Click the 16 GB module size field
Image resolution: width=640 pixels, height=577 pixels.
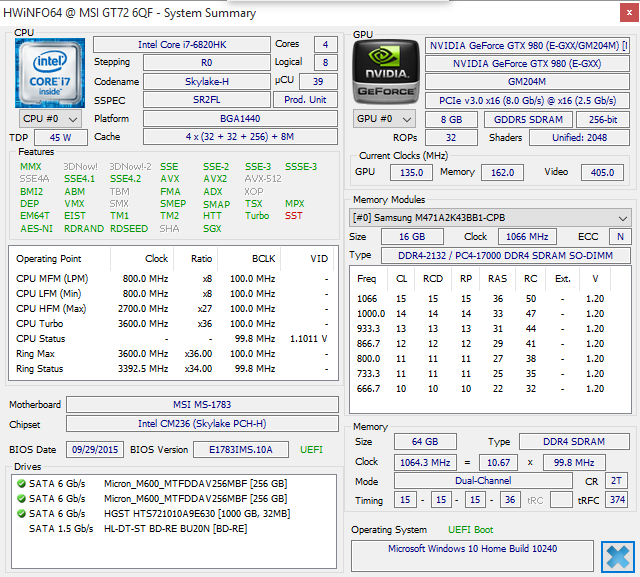(x=412, y=237)
